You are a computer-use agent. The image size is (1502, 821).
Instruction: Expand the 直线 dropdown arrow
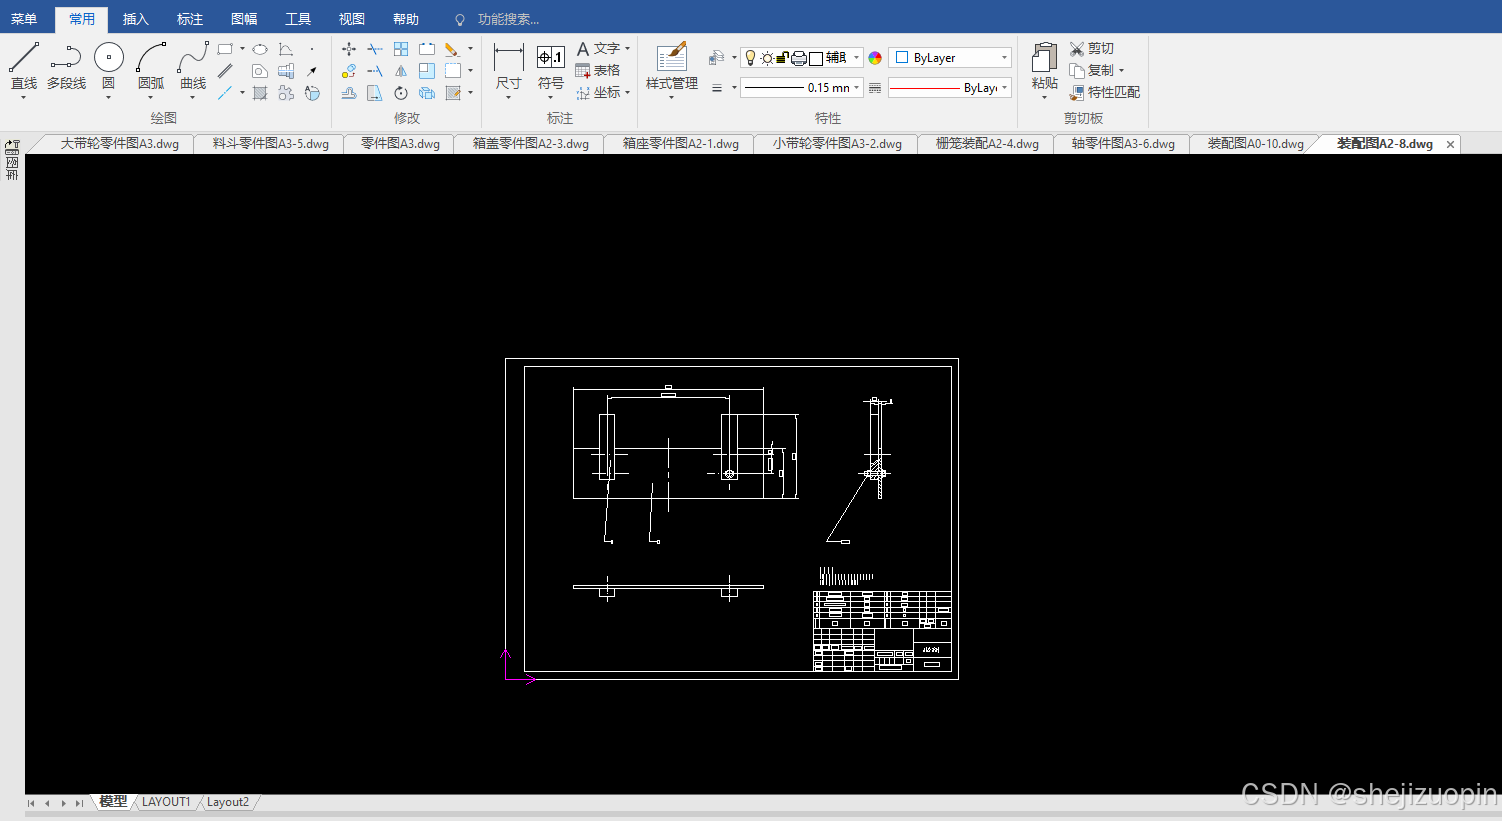pyautogui.click(x=24, y=97)
